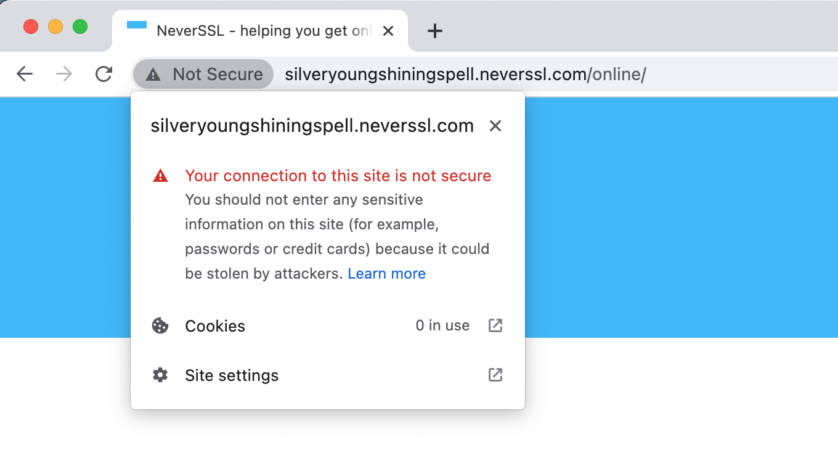Click the forward navigation arrow

coord(64,74)
